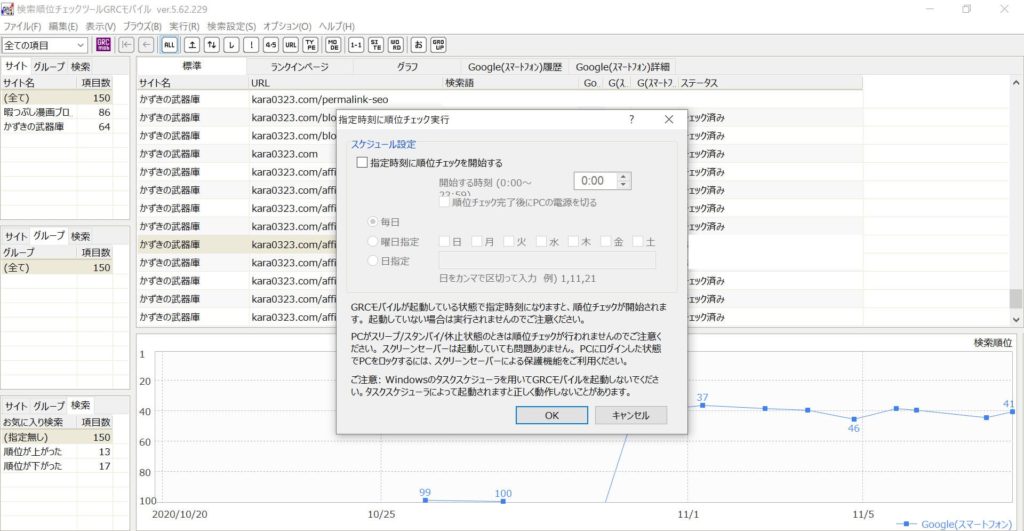Open the オプション(O) menu
This screenshot has height=531, width=1024.
click(287, 26)
